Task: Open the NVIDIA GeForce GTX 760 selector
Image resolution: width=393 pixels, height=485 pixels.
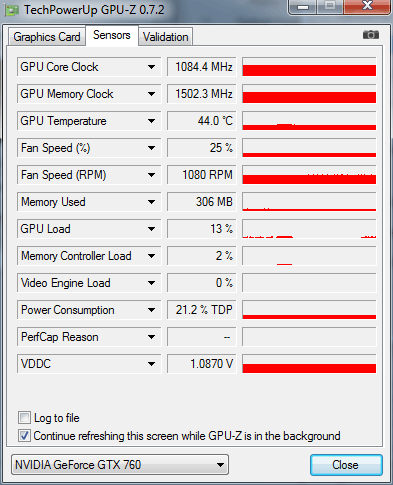Action: coord(120,465)
